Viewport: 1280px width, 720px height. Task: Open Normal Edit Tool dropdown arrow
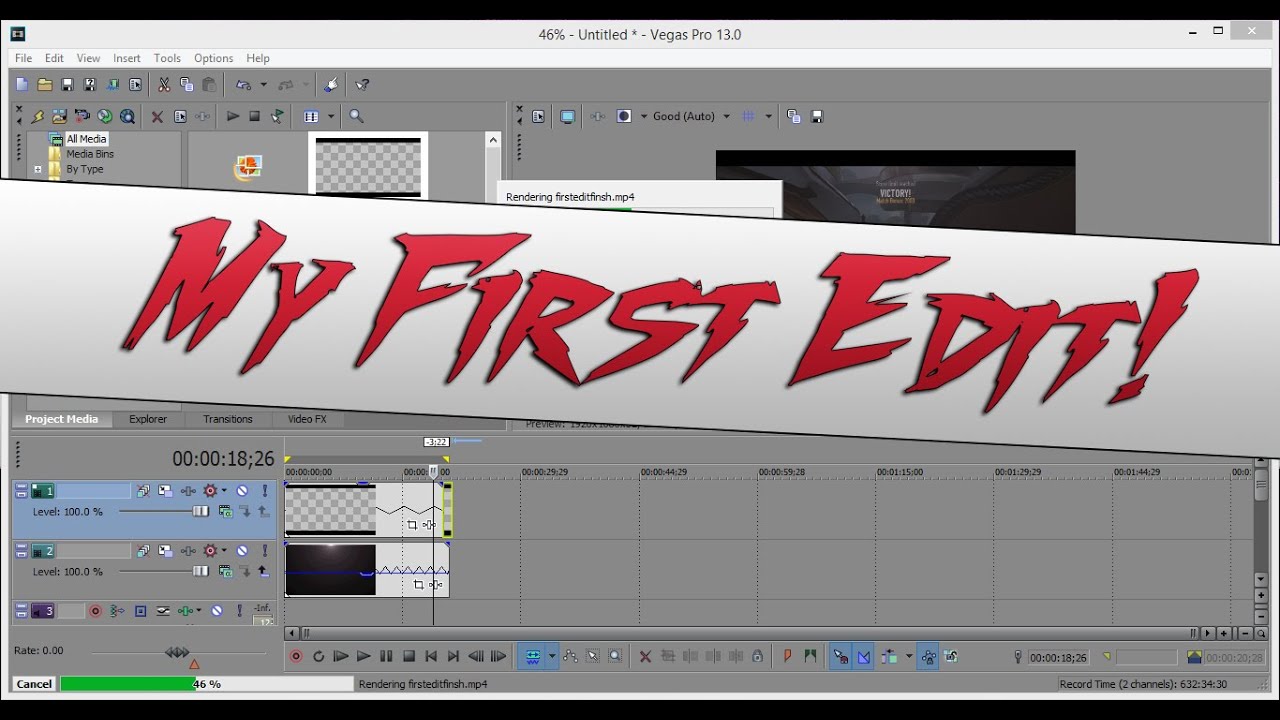[x=552, y=657]
